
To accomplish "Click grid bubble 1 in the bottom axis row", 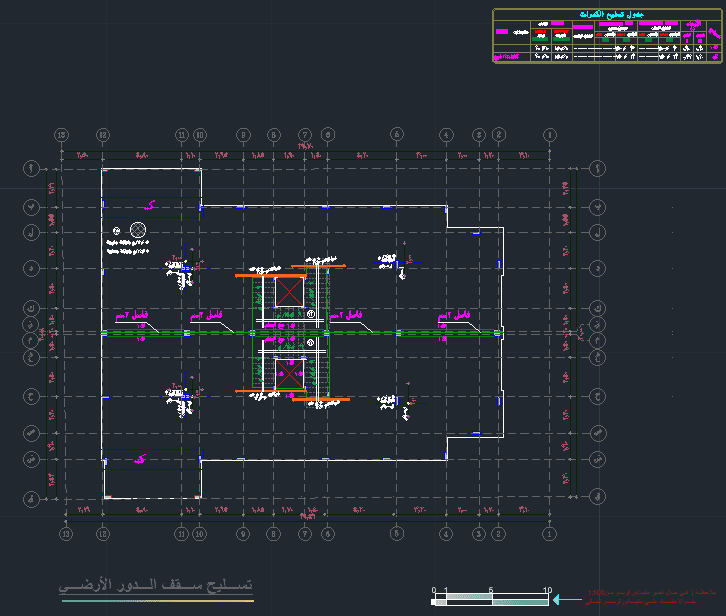I will click(x=549, y=534).
